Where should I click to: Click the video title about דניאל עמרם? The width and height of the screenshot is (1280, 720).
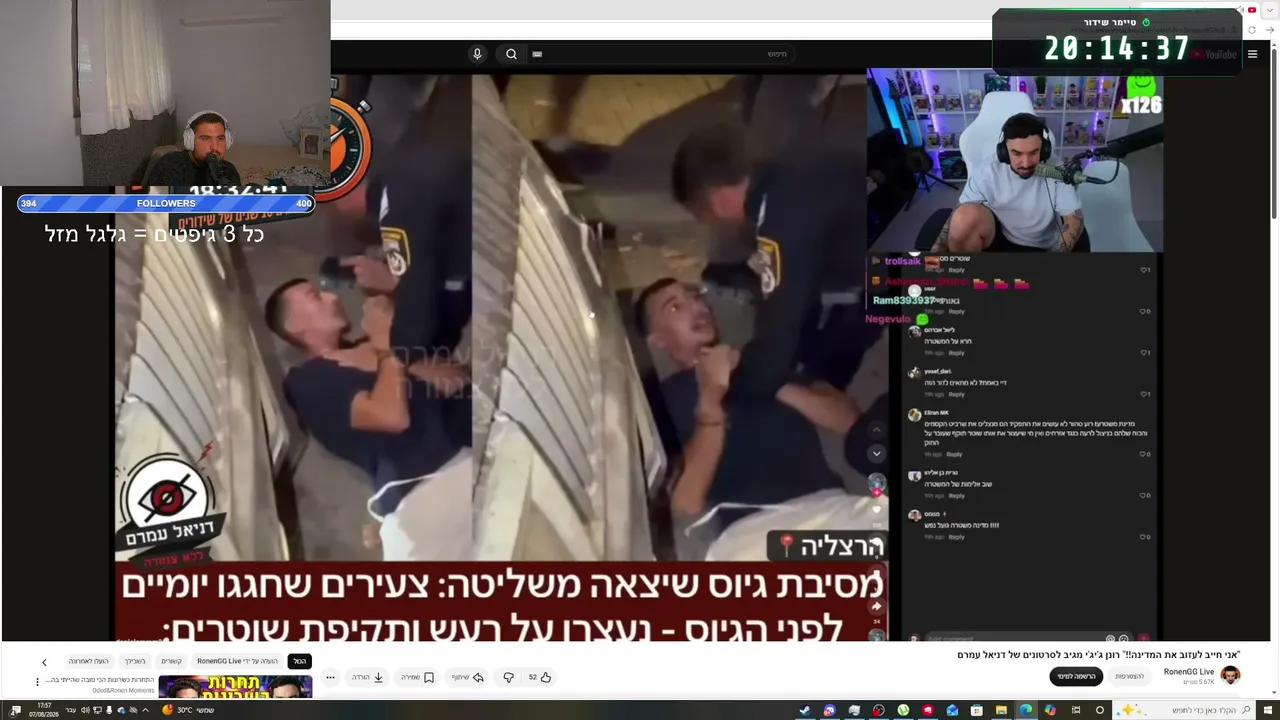[x=1099, y=655]
